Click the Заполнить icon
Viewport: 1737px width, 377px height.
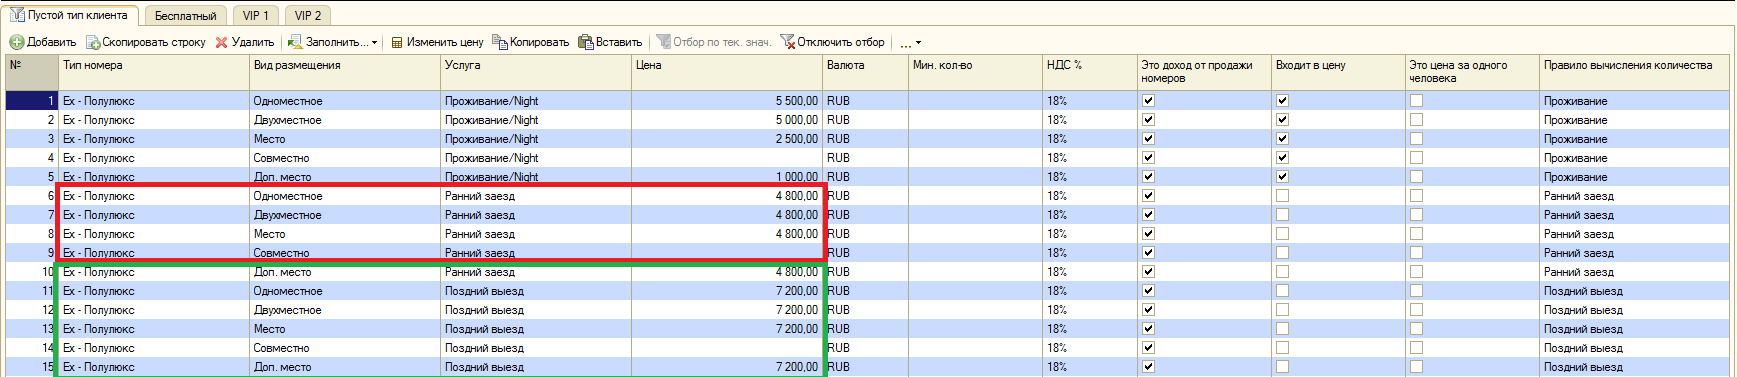pos(295,42)
